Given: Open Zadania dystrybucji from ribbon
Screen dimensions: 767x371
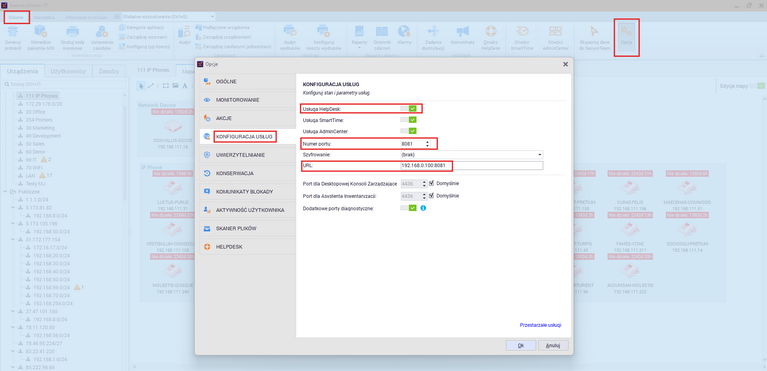Looking at the screenshot, I should (433, 38).
